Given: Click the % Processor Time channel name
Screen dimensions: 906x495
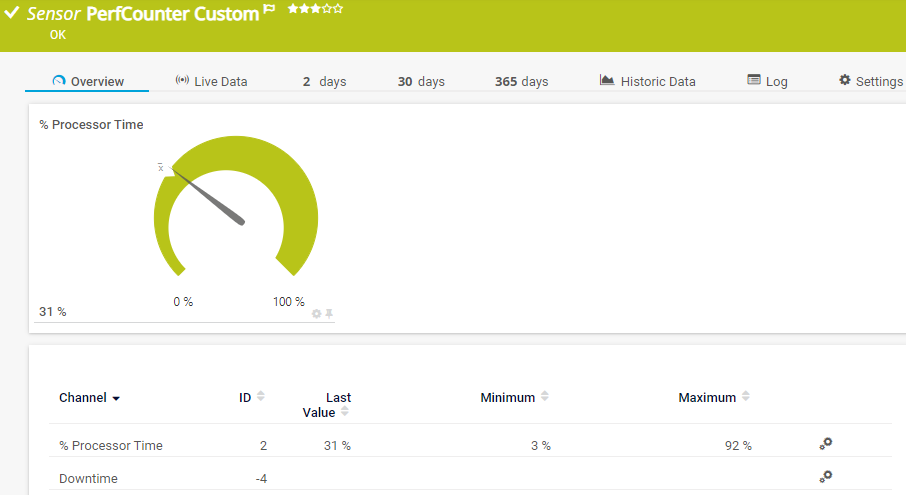Looking at the screenshot, I should (111, 445).
